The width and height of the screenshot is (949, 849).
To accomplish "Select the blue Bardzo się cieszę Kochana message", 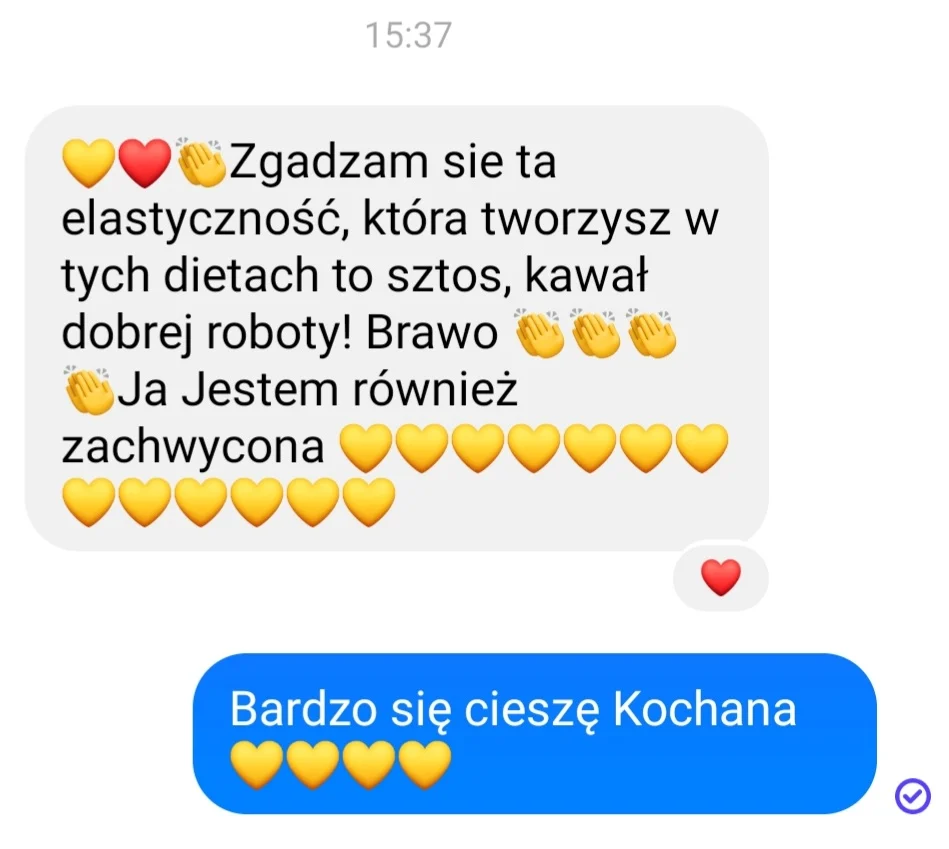I will (x=534, y=733).
